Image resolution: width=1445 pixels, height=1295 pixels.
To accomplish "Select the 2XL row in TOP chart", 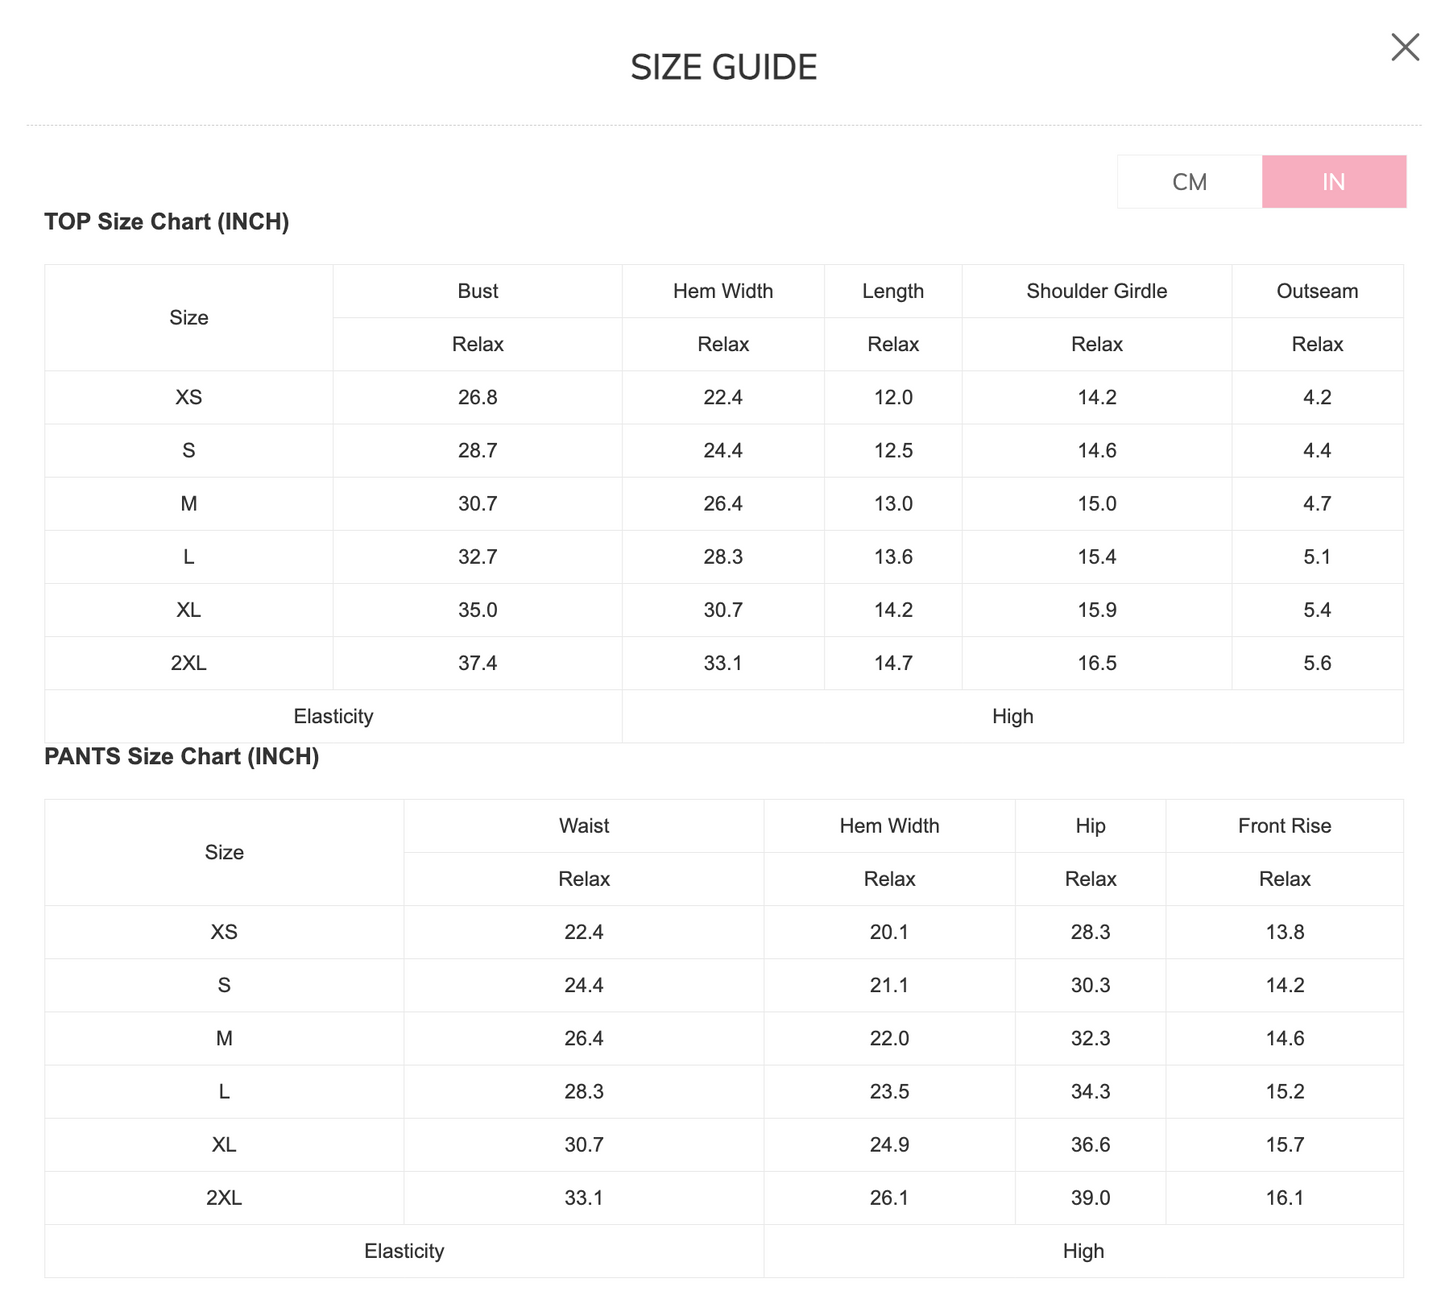I will 724,663.
